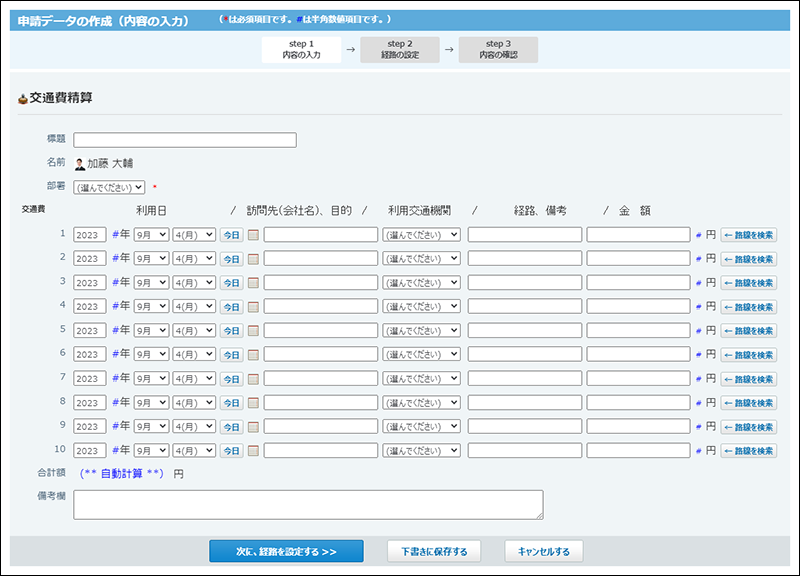
Task: Focus the 訪問先 field in row 8
Action: pyautogui.click(x=321, y=403)
